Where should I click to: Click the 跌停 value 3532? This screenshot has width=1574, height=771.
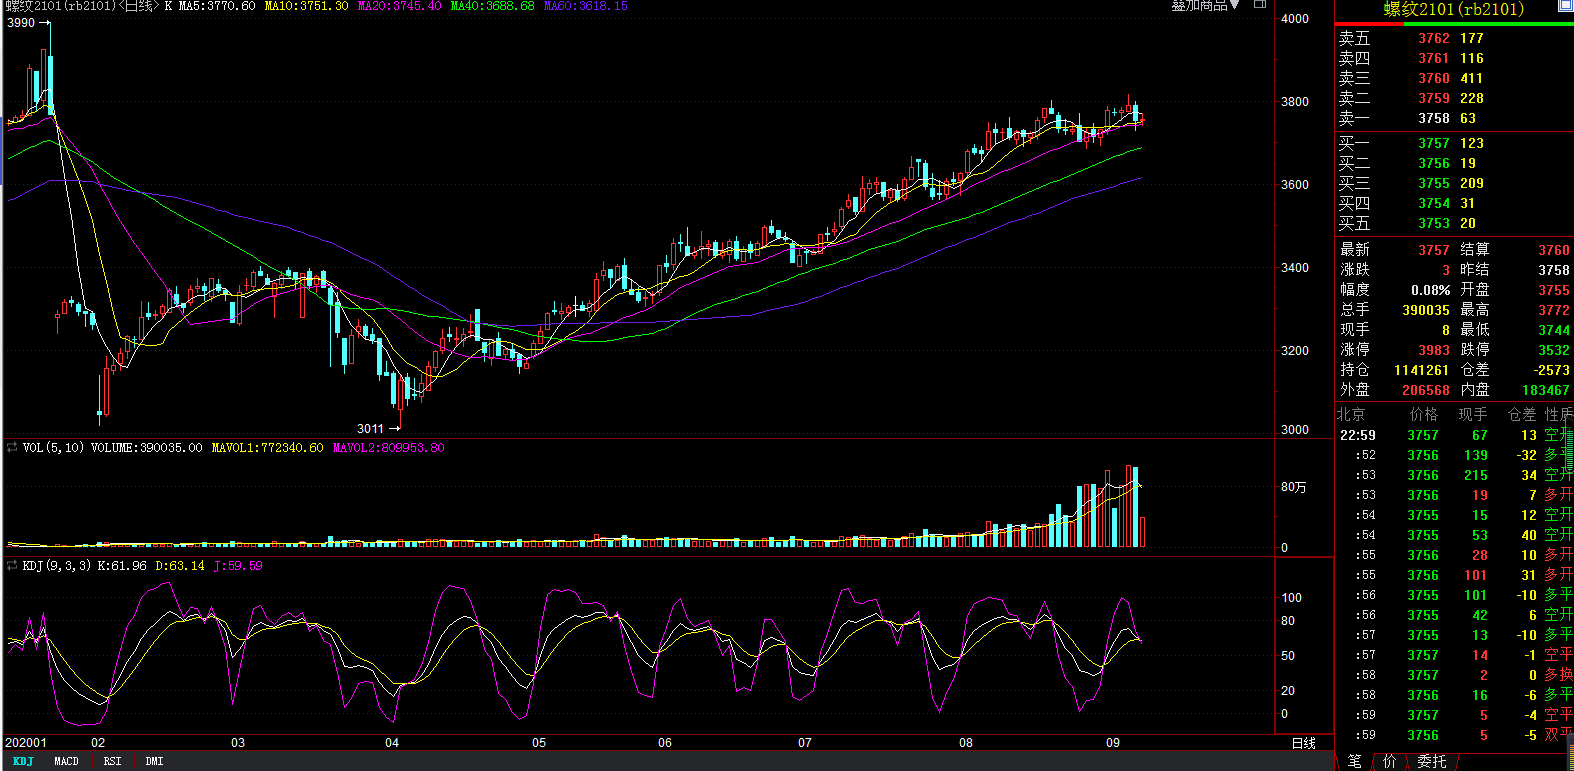click(x=1554, y=350)
